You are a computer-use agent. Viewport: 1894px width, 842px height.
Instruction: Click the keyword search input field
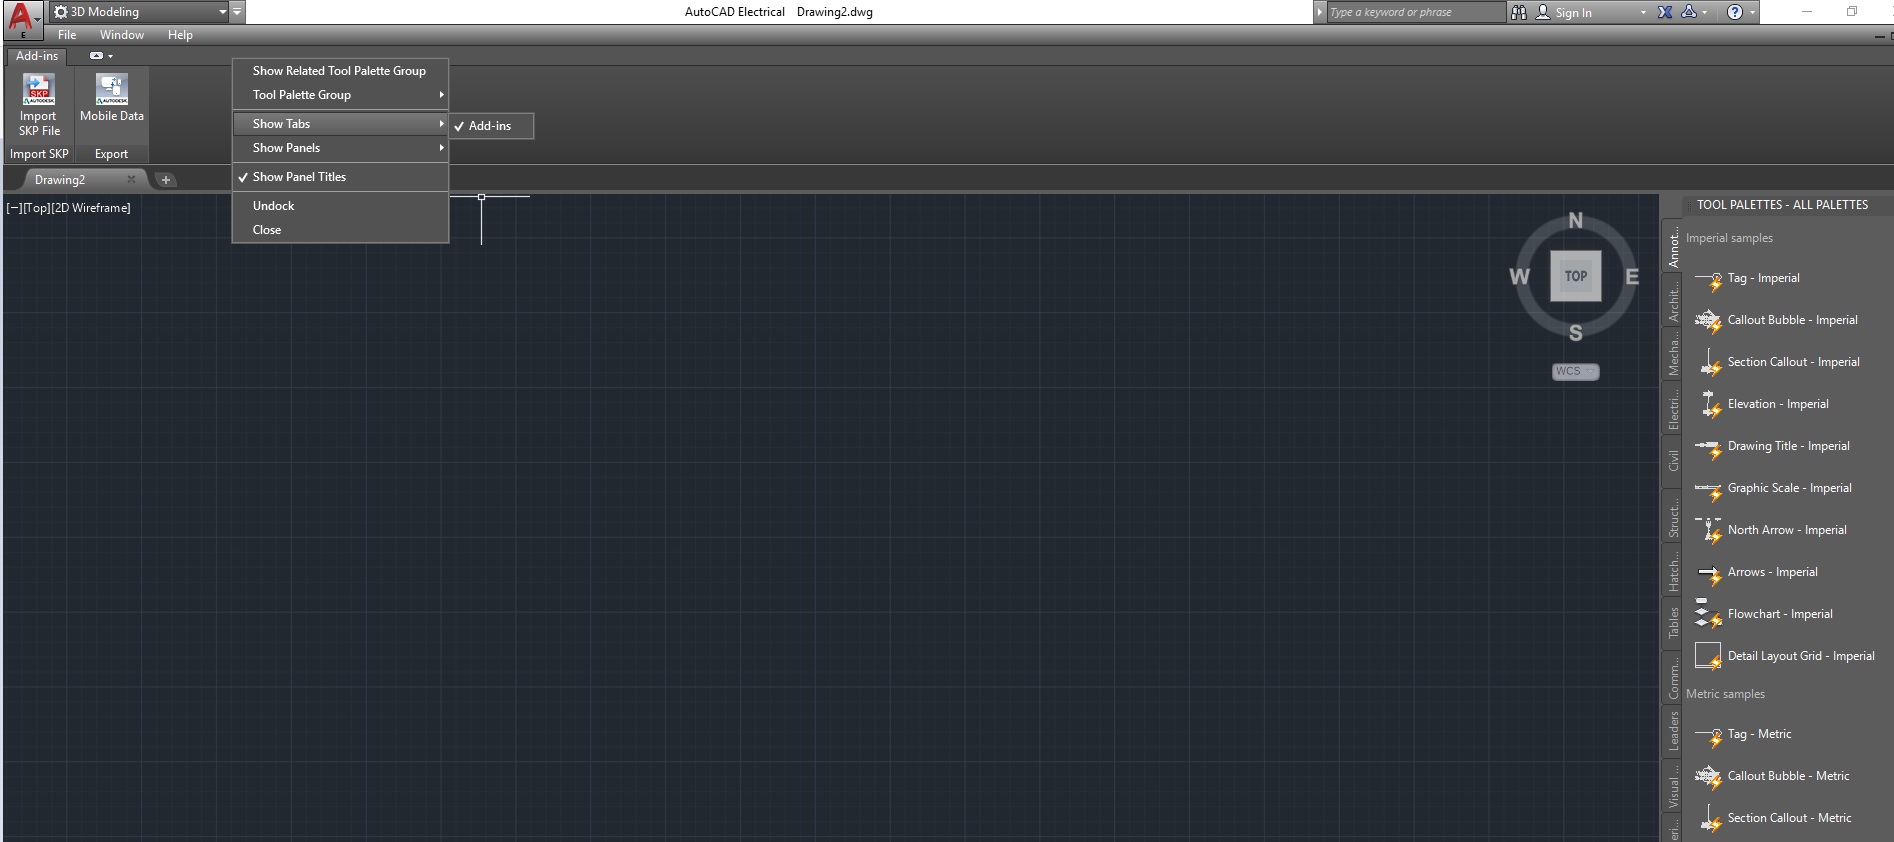point(1415,12)
